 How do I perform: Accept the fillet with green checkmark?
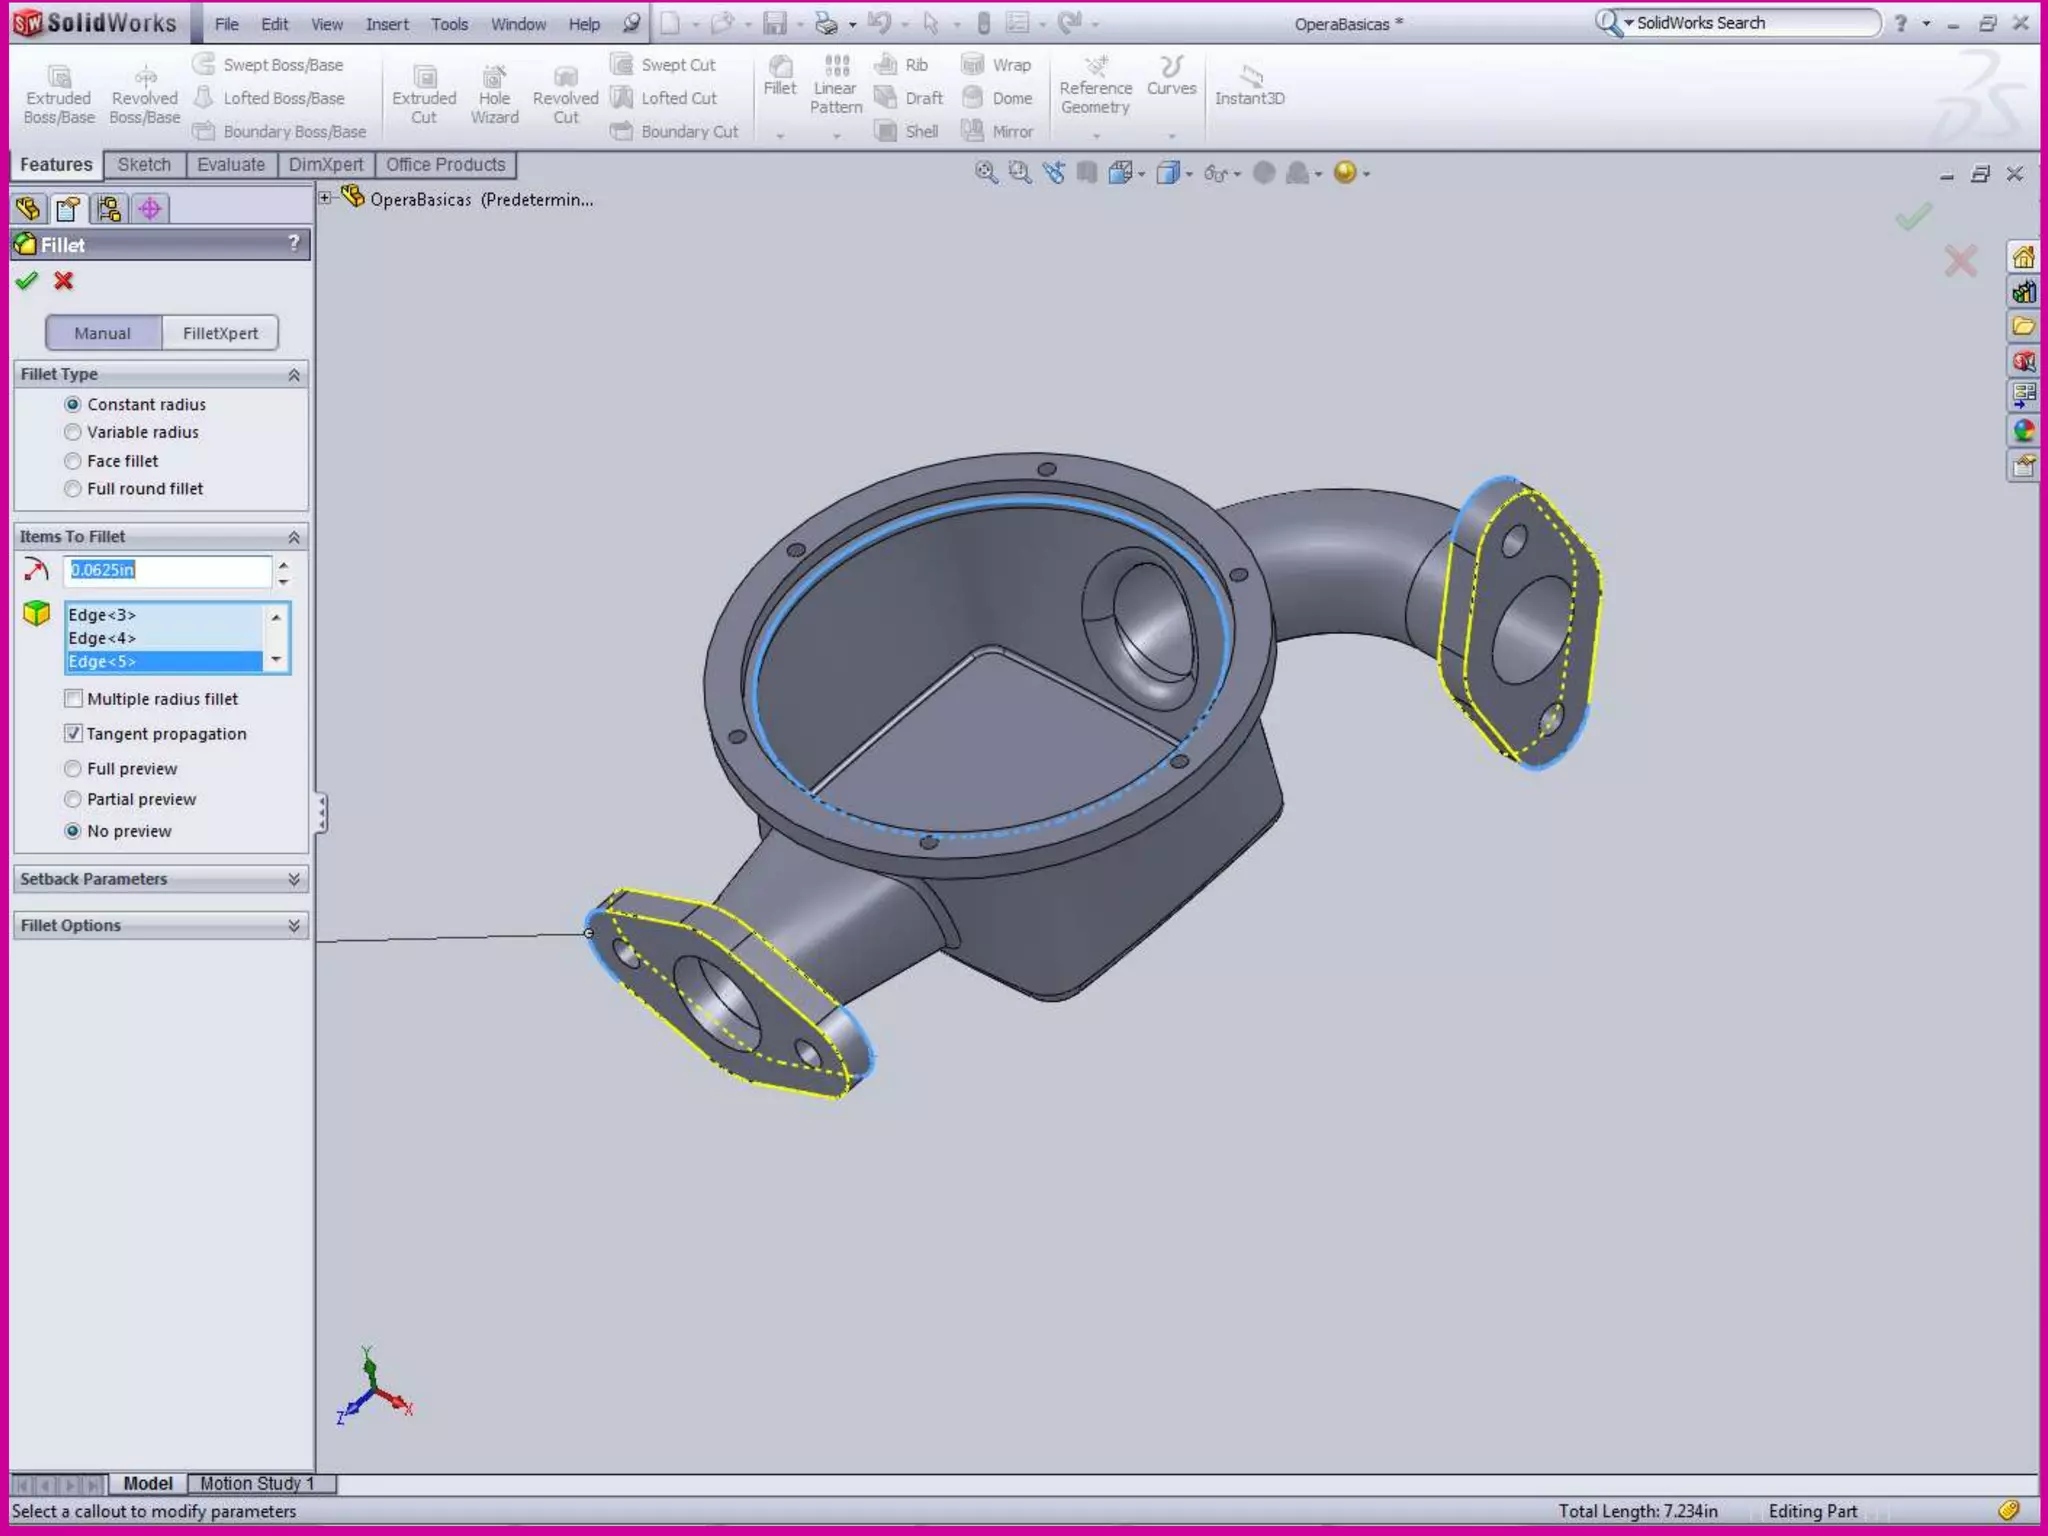(27, 281)
